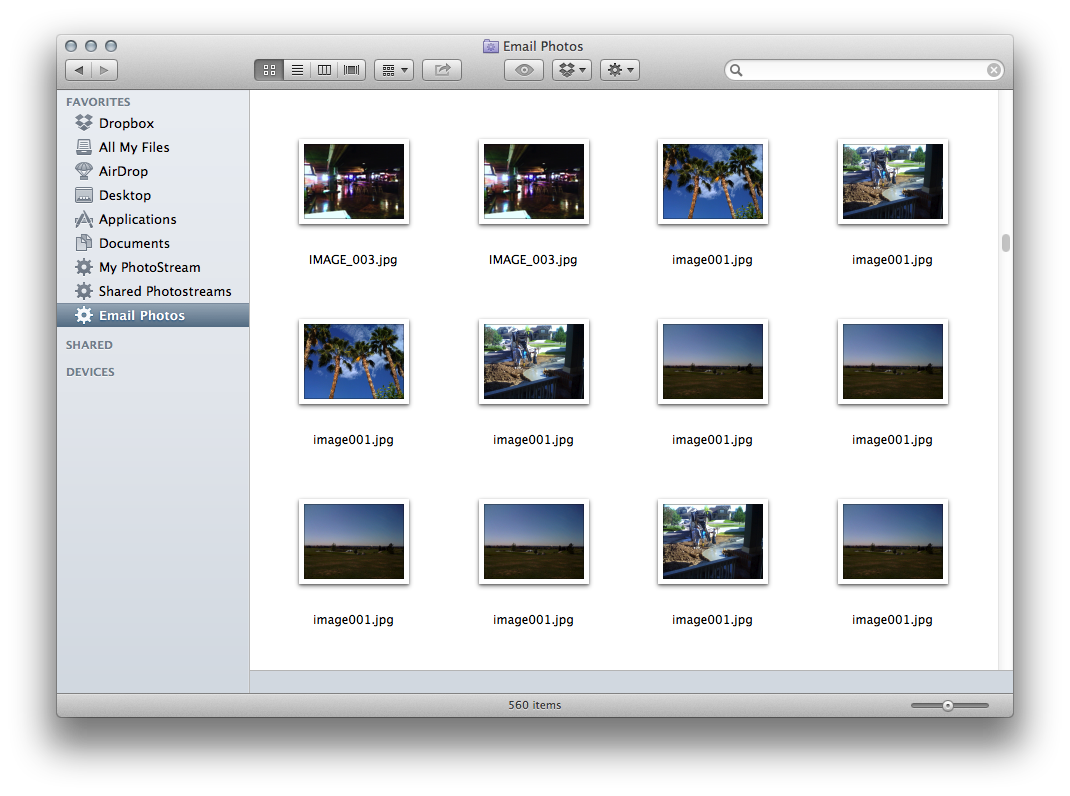Click the Documents sidebar icon
The width and height of the screenshot is (1070, 796).
[x=84, y=243]
